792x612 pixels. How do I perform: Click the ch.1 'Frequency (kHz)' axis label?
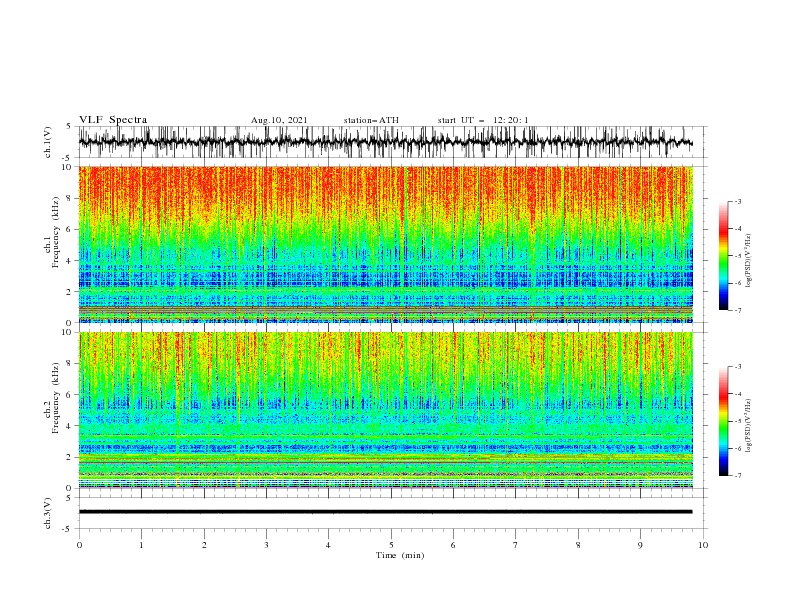coord(56,230)
